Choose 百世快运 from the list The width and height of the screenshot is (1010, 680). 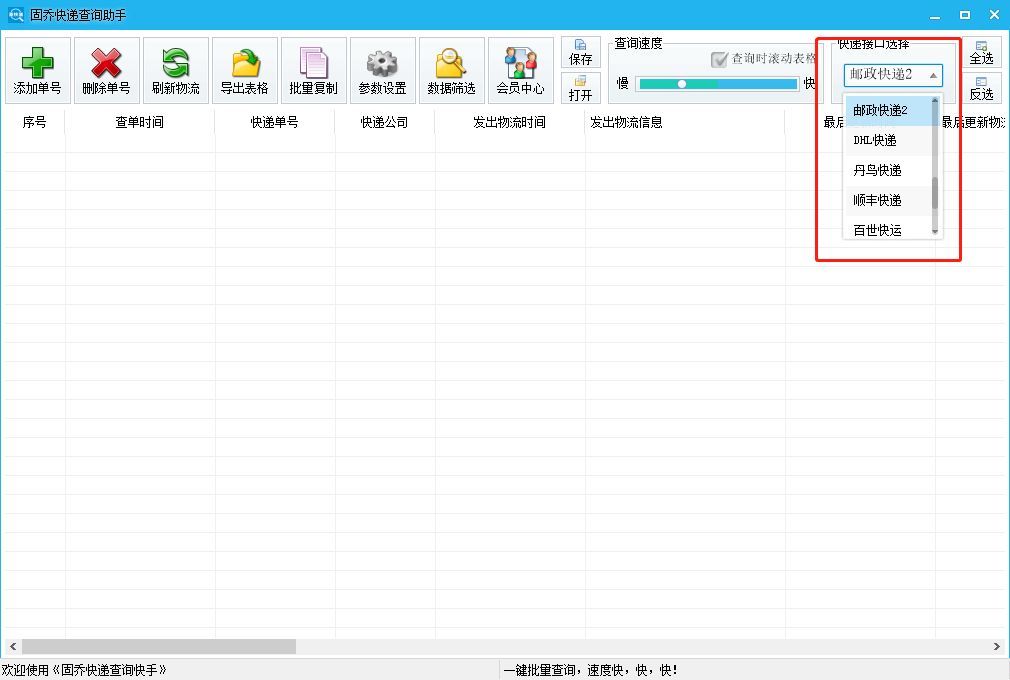tap(889, 229)
